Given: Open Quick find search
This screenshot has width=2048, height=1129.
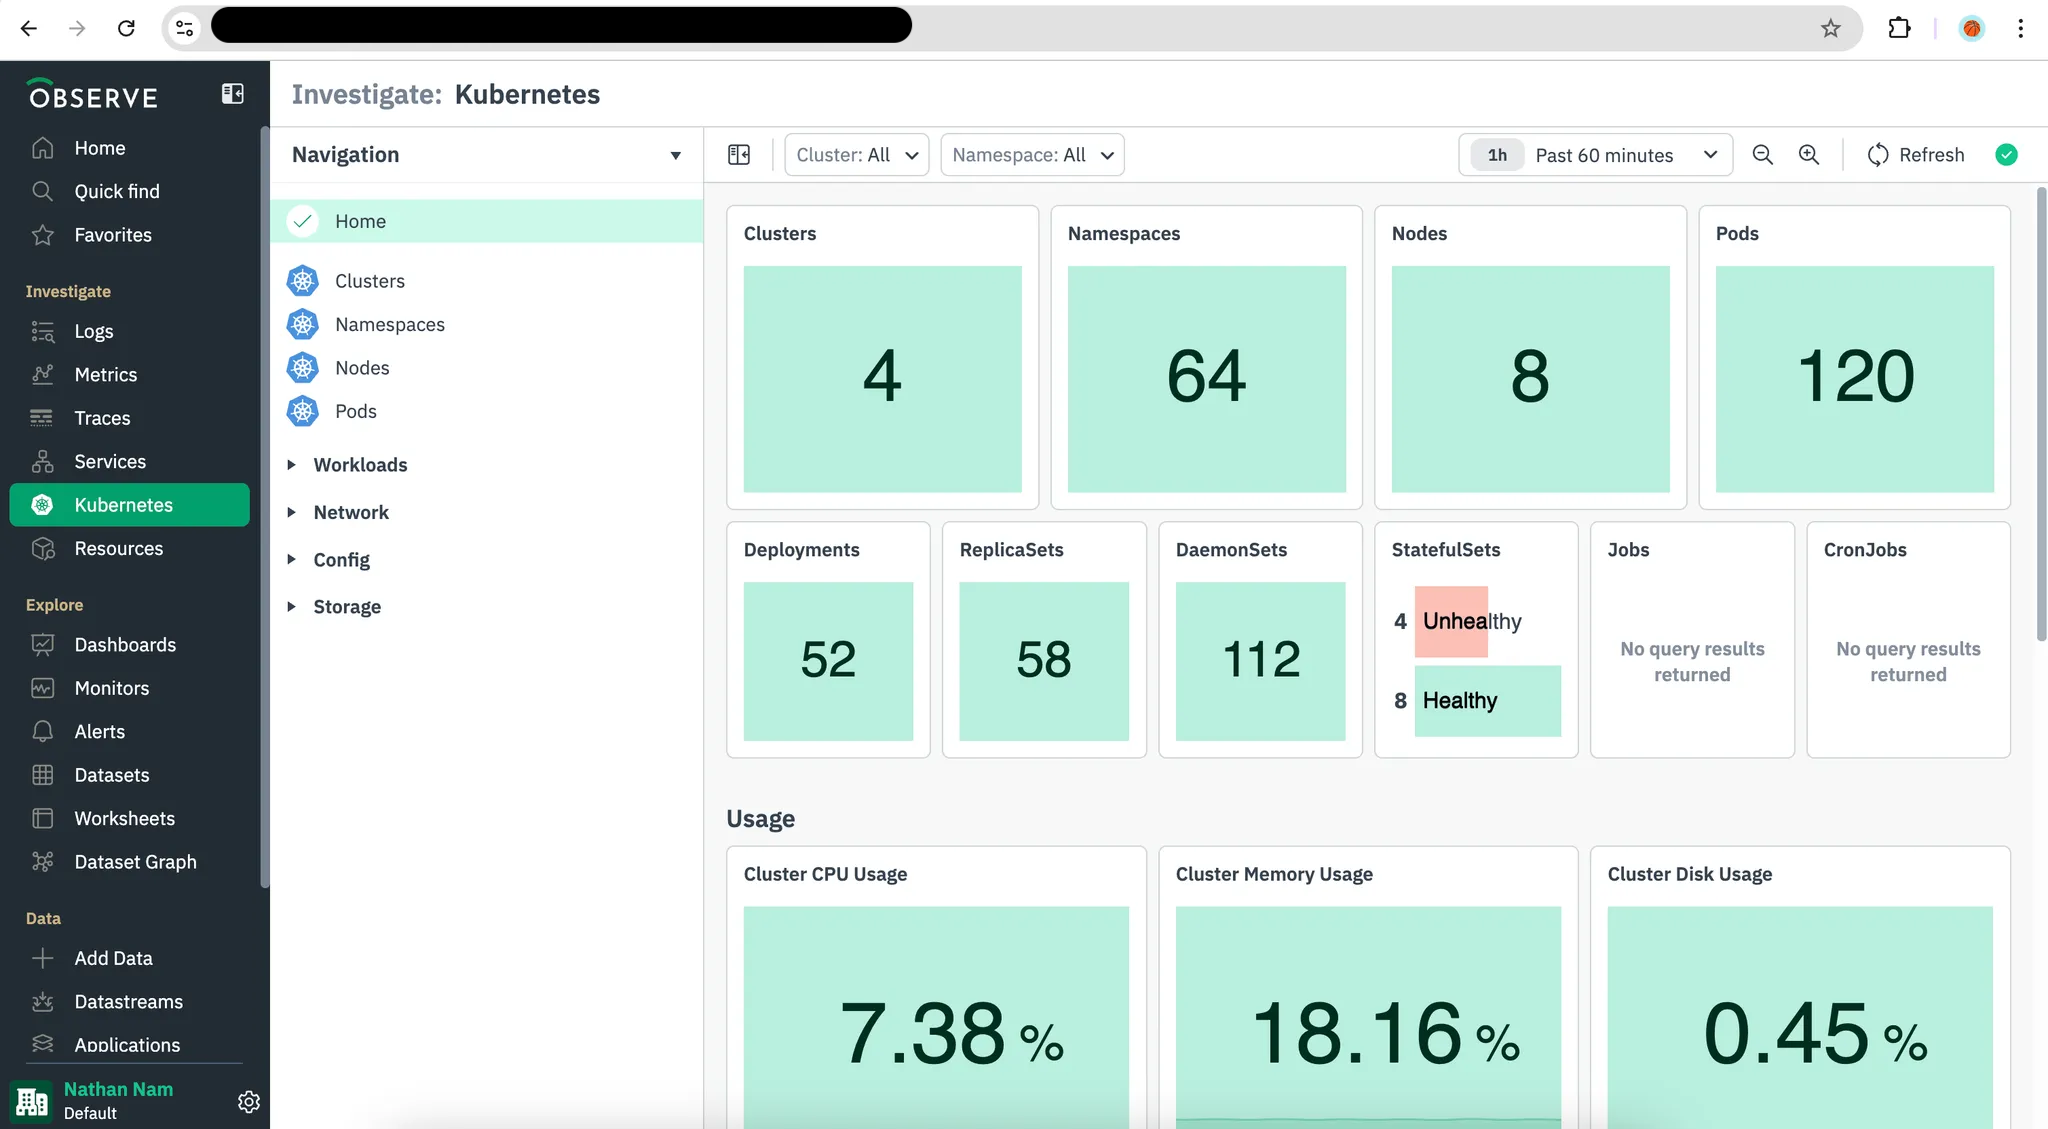Looking at the screenshot, I should [116, 191].
